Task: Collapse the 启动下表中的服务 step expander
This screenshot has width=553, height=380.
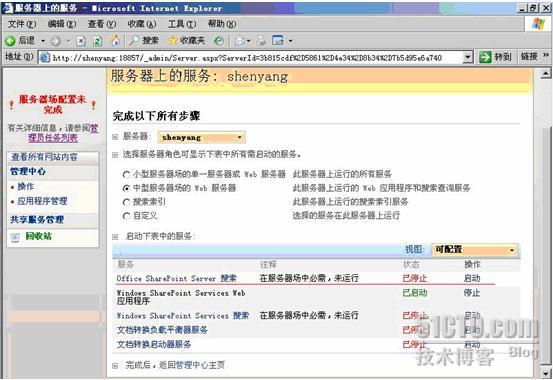Action: pos(115,237)
